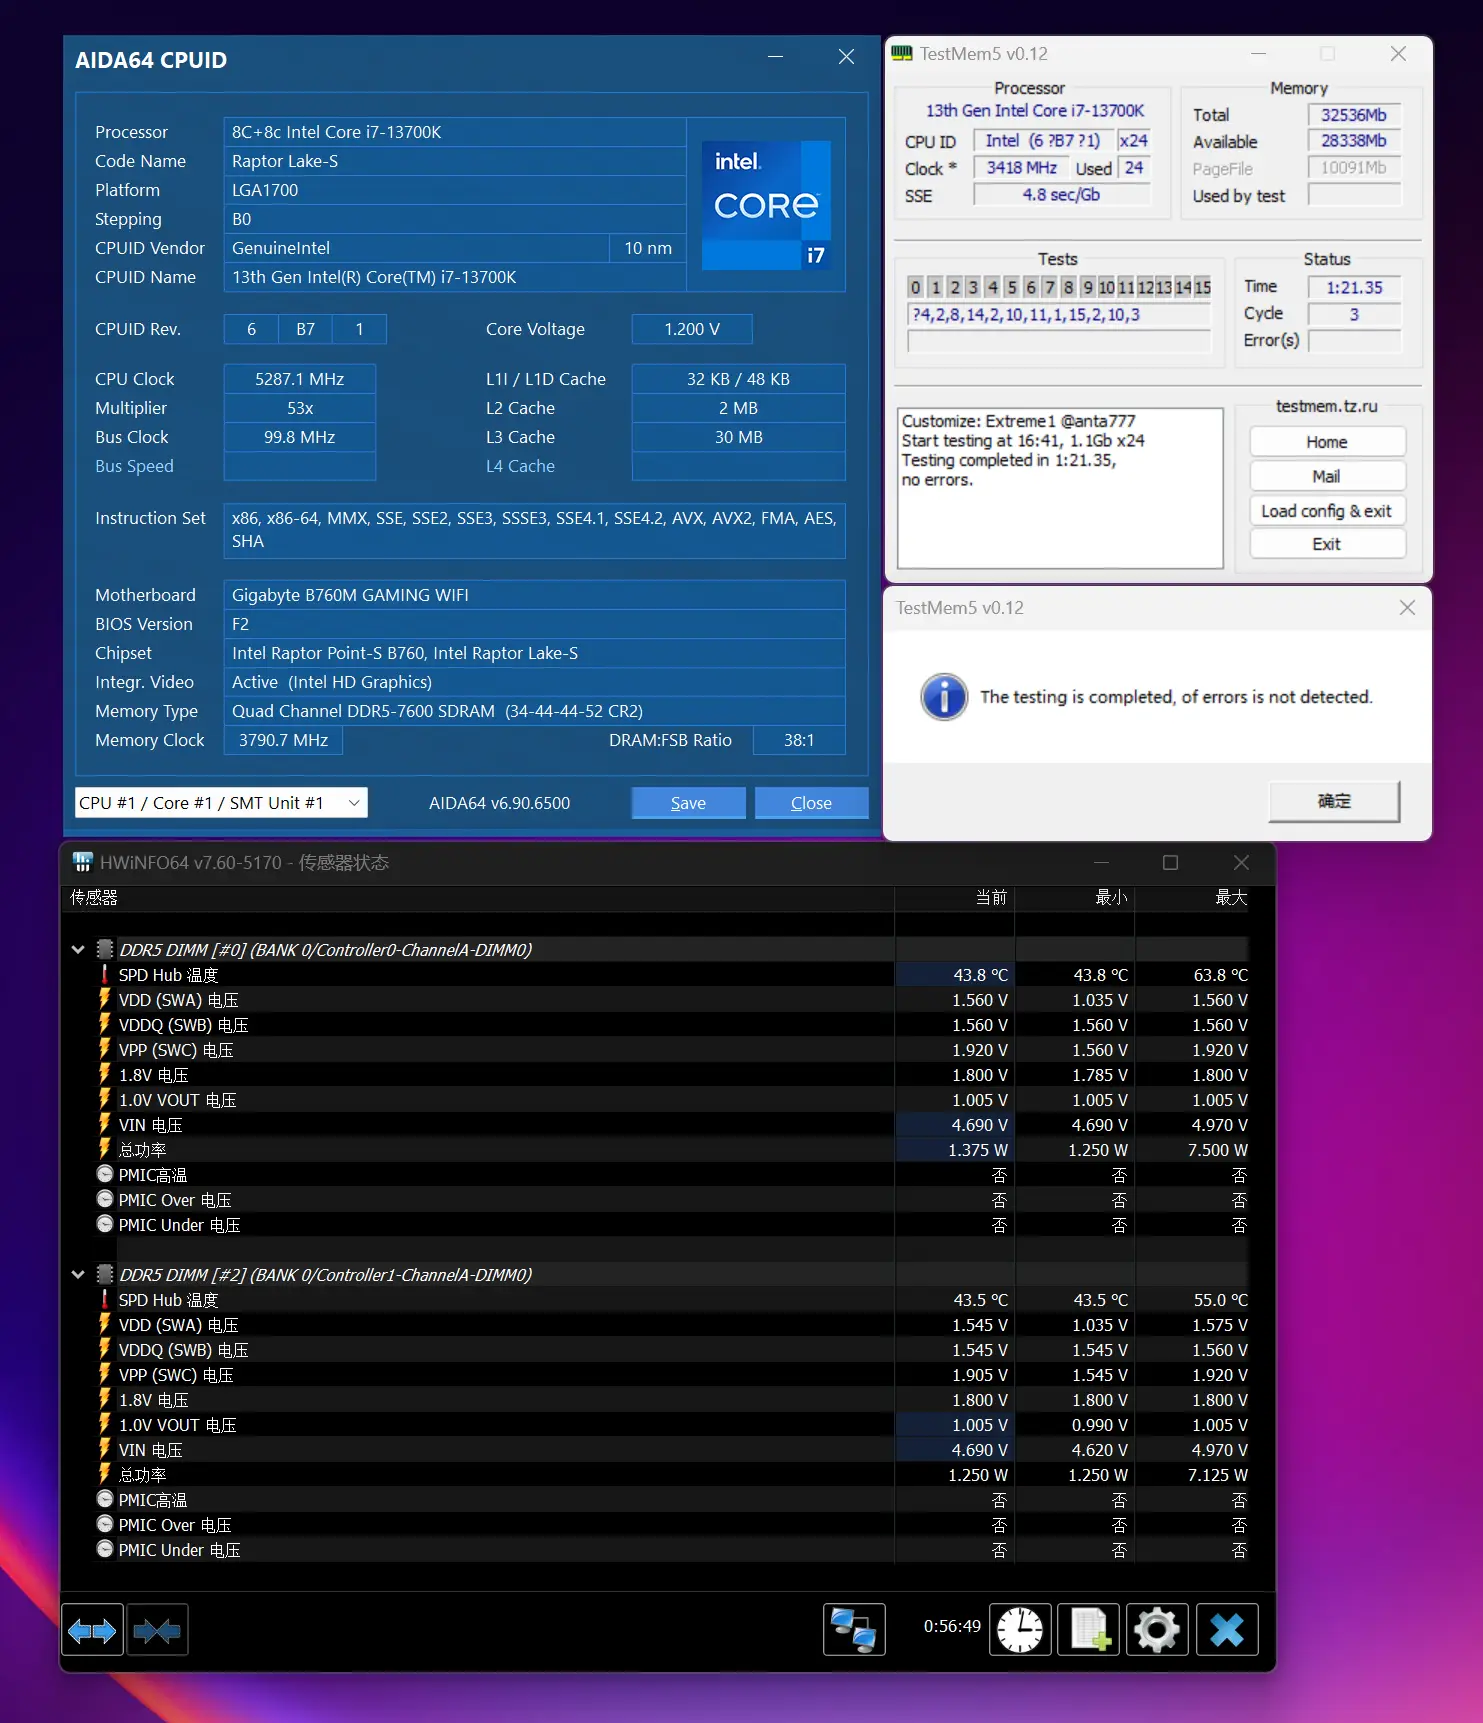Viewport: 1483px width, 1723px height.
Task: Click the Core Voltage 1.200 V field
Action: tap(692, 329)
